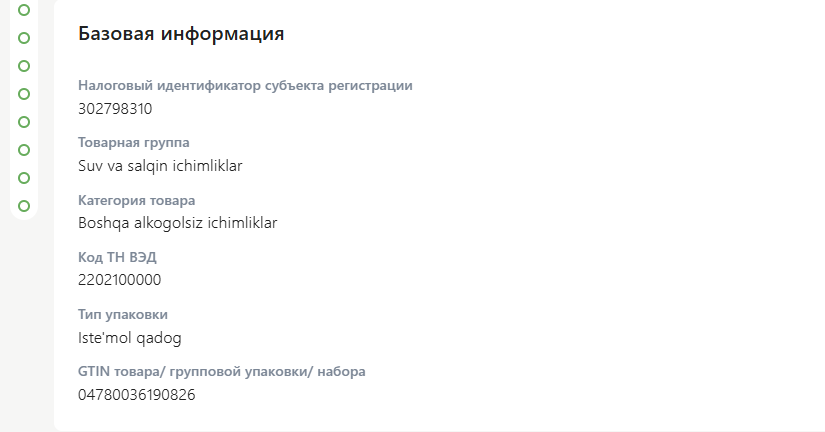Select the fifth green circle marker
This screenshot has width=825, height=432.
(x=24, y=122)
